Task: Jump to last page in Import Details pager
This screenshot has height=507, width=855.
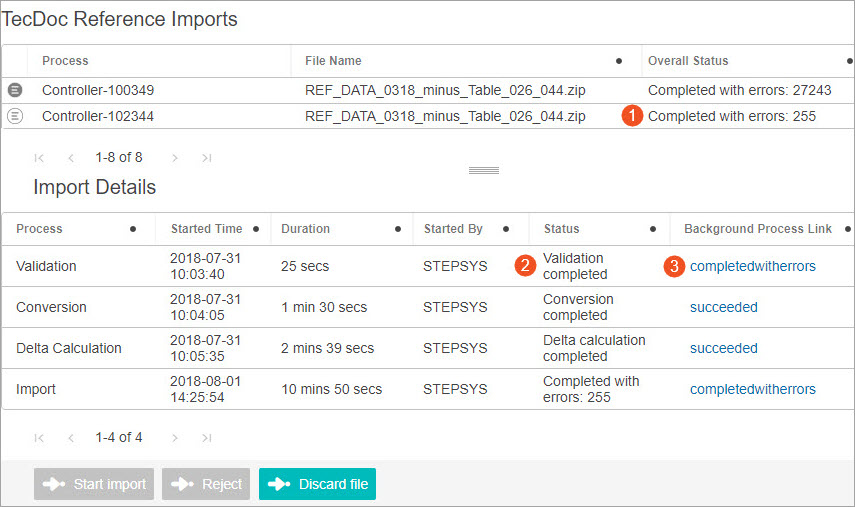Action: pos(207,438)
